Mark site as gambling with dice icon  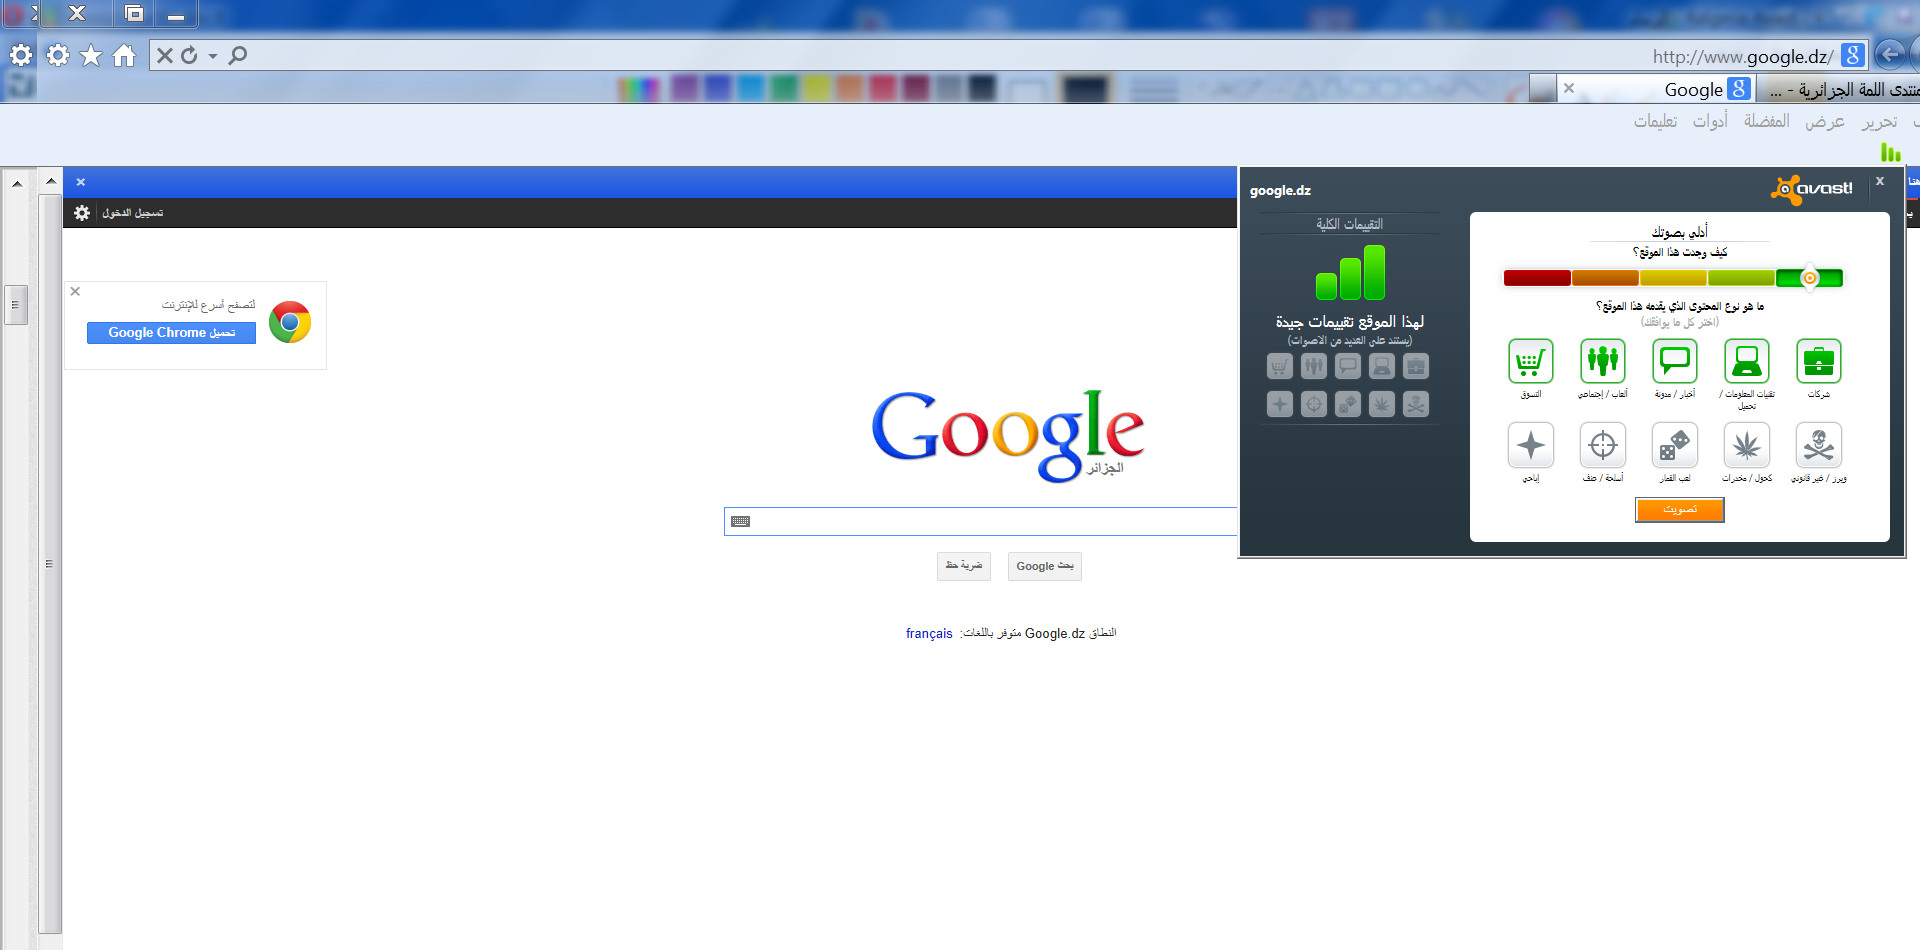[x=1674, y=446]
